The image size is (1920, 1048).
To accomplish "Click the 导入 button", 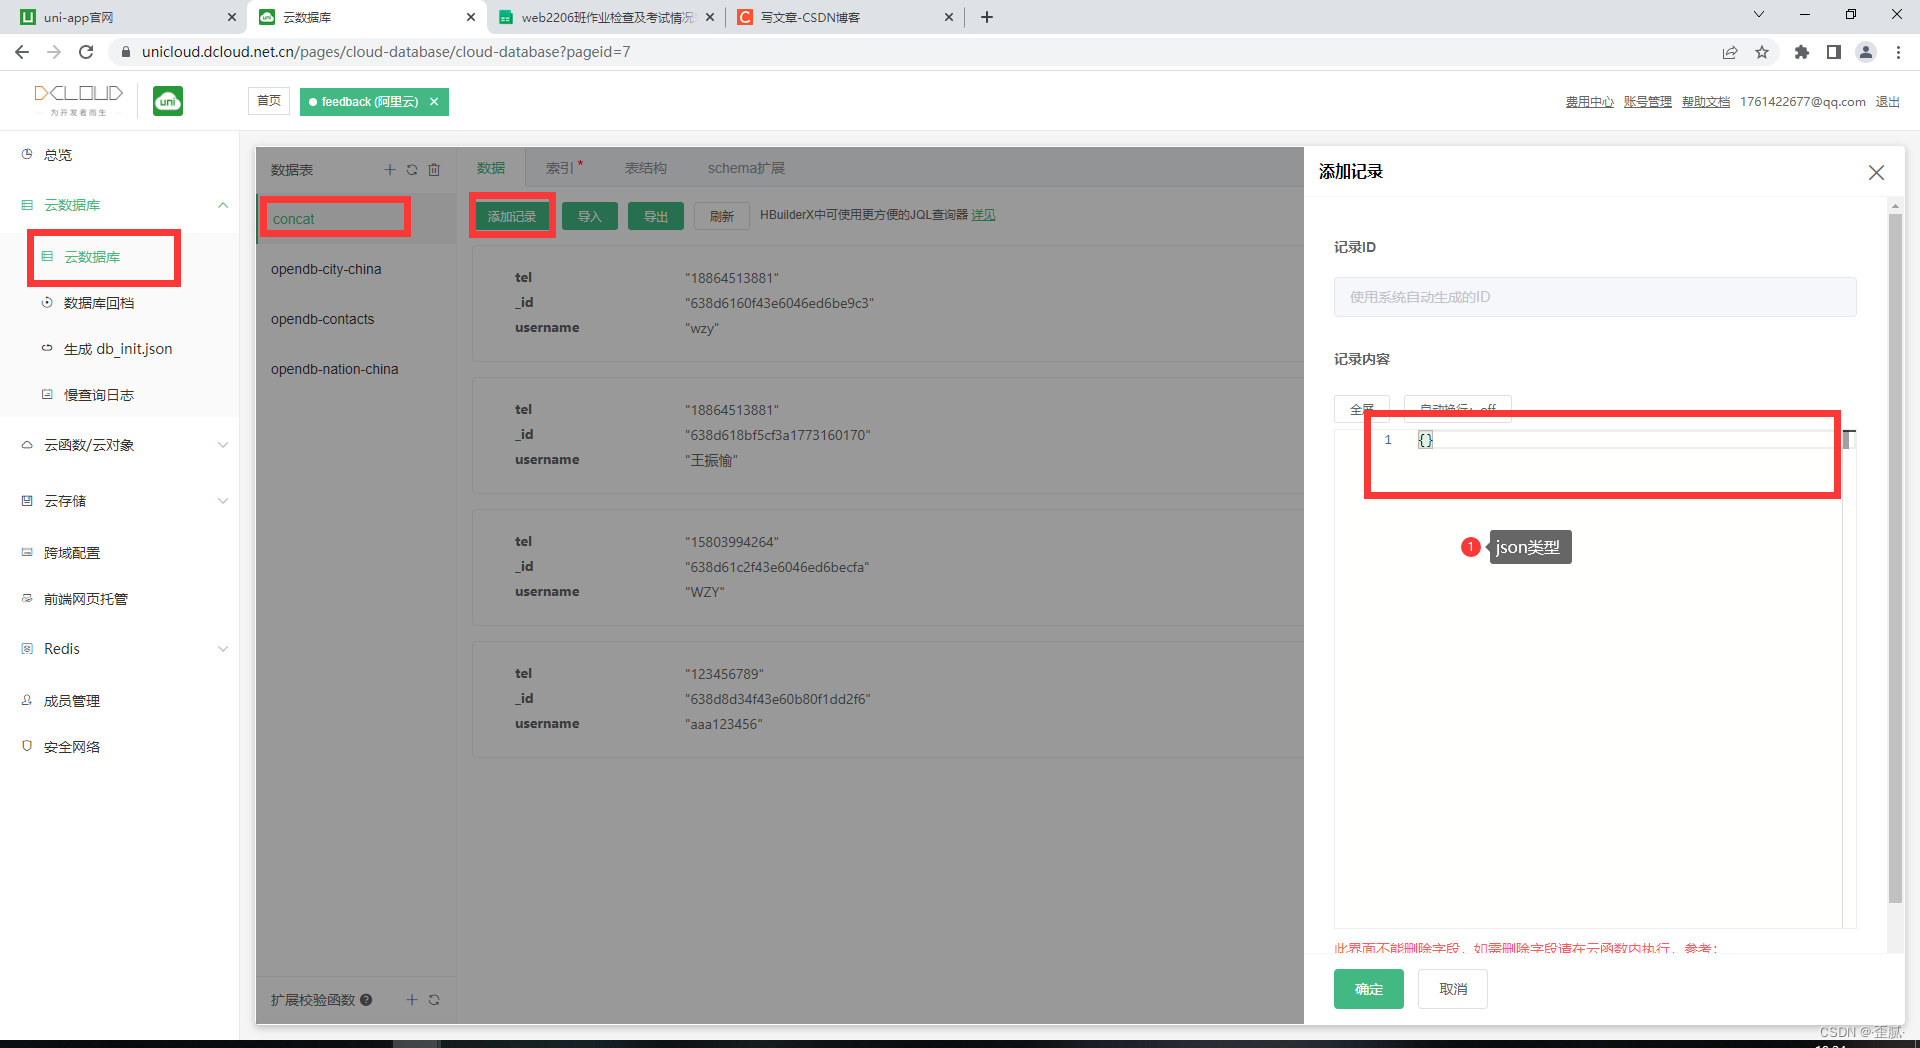I will click(590, 216).
